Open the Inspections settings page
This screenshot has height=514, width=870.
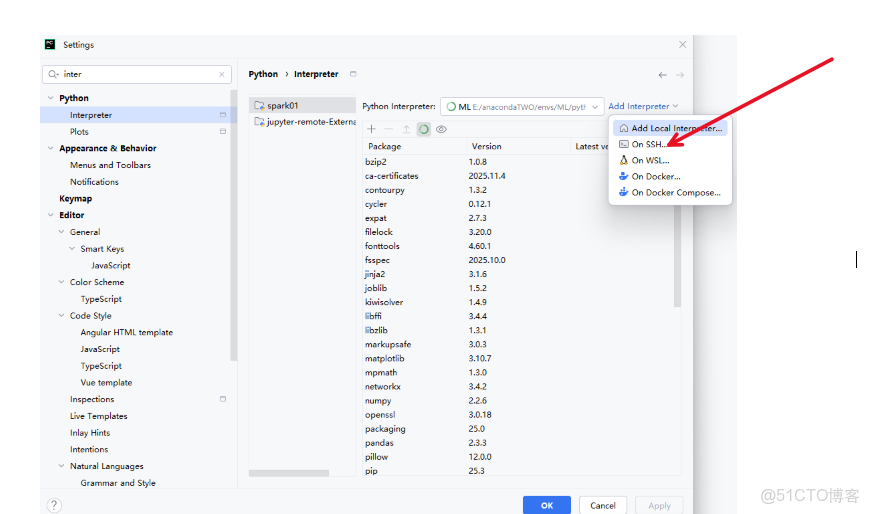92,399
